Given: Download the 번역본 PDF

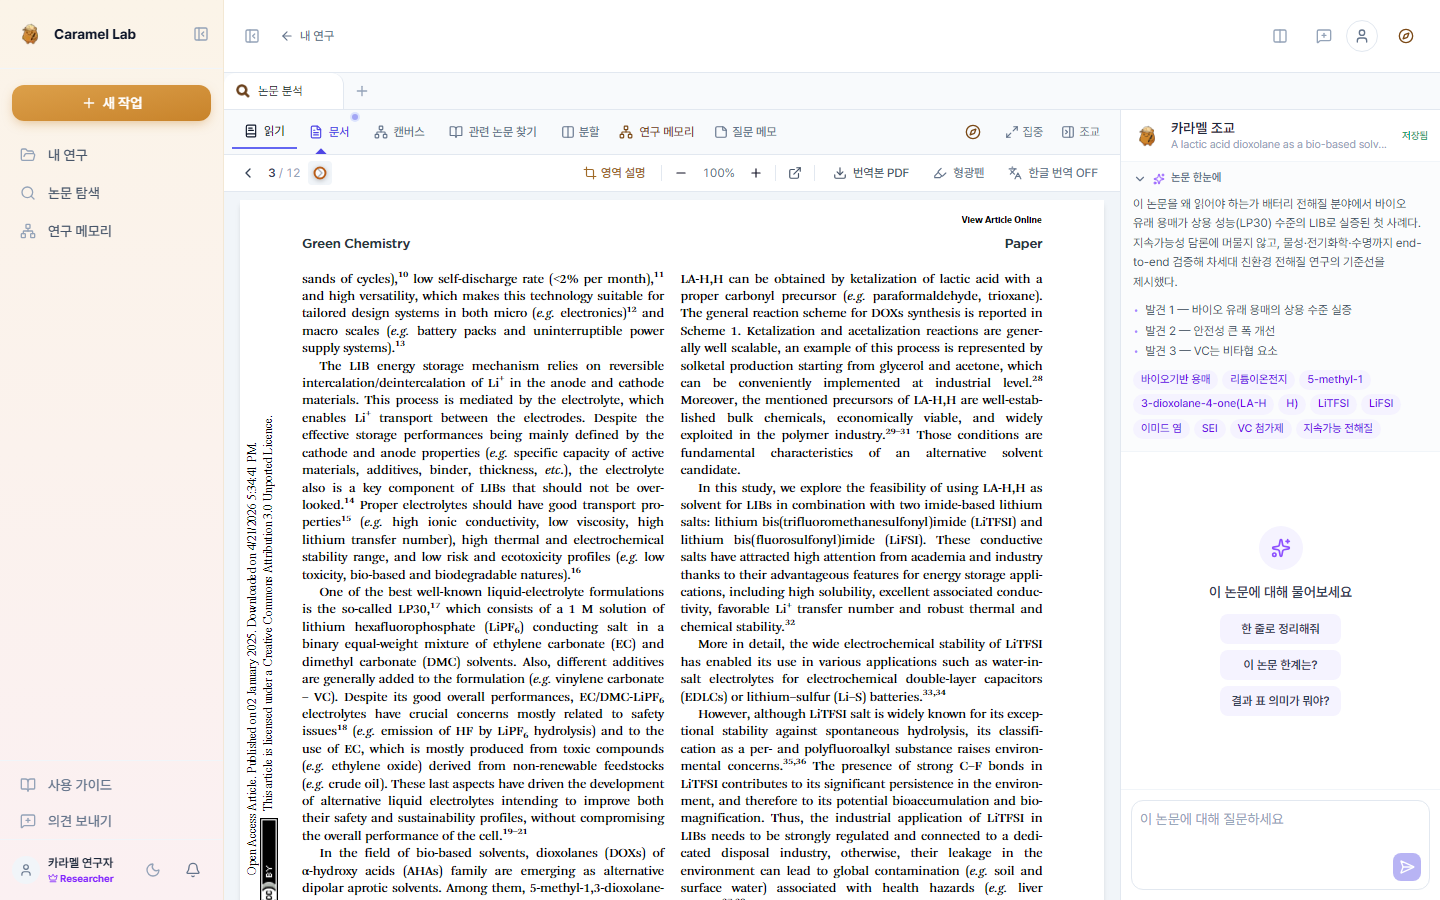Looking at the screenshot, I should tap(871, 173).
